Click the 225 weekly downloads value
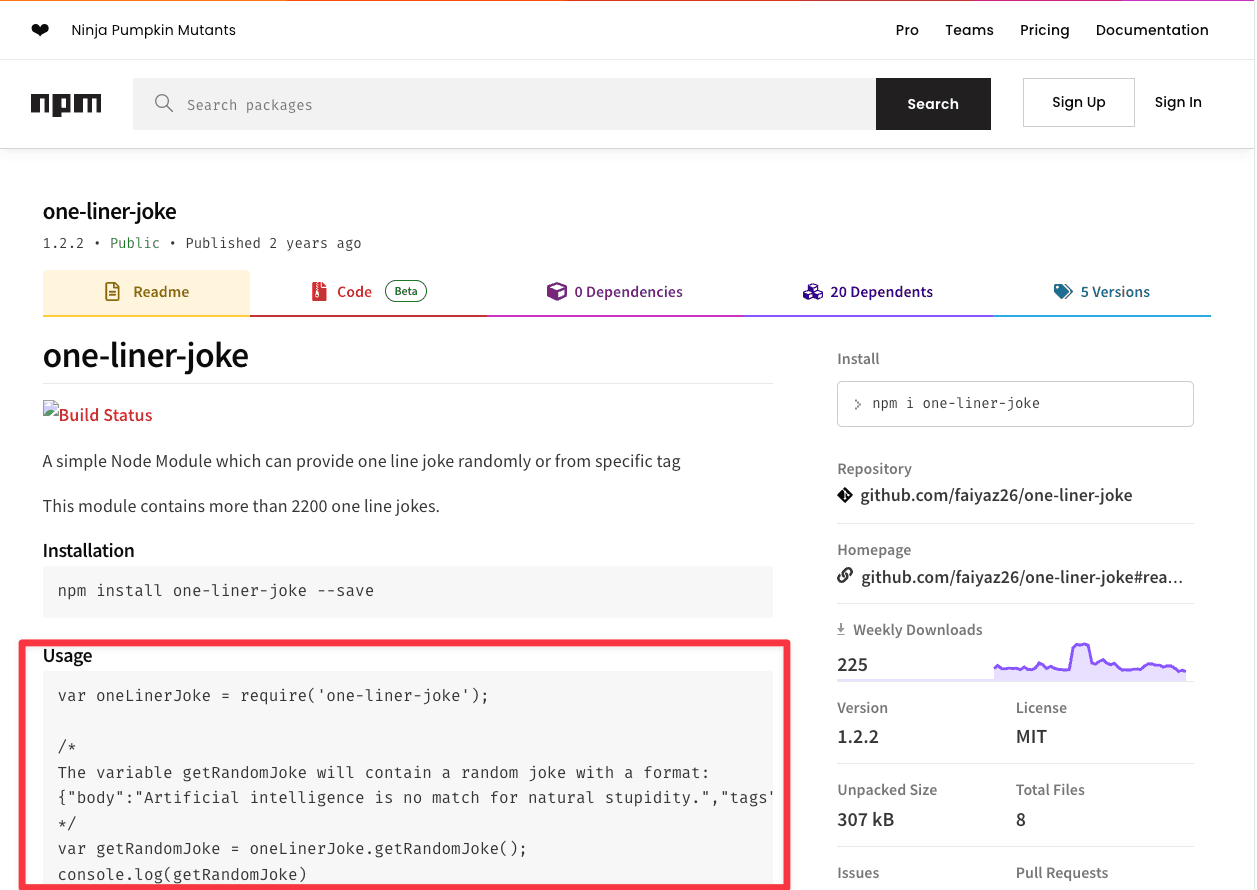 click(853, 665)
